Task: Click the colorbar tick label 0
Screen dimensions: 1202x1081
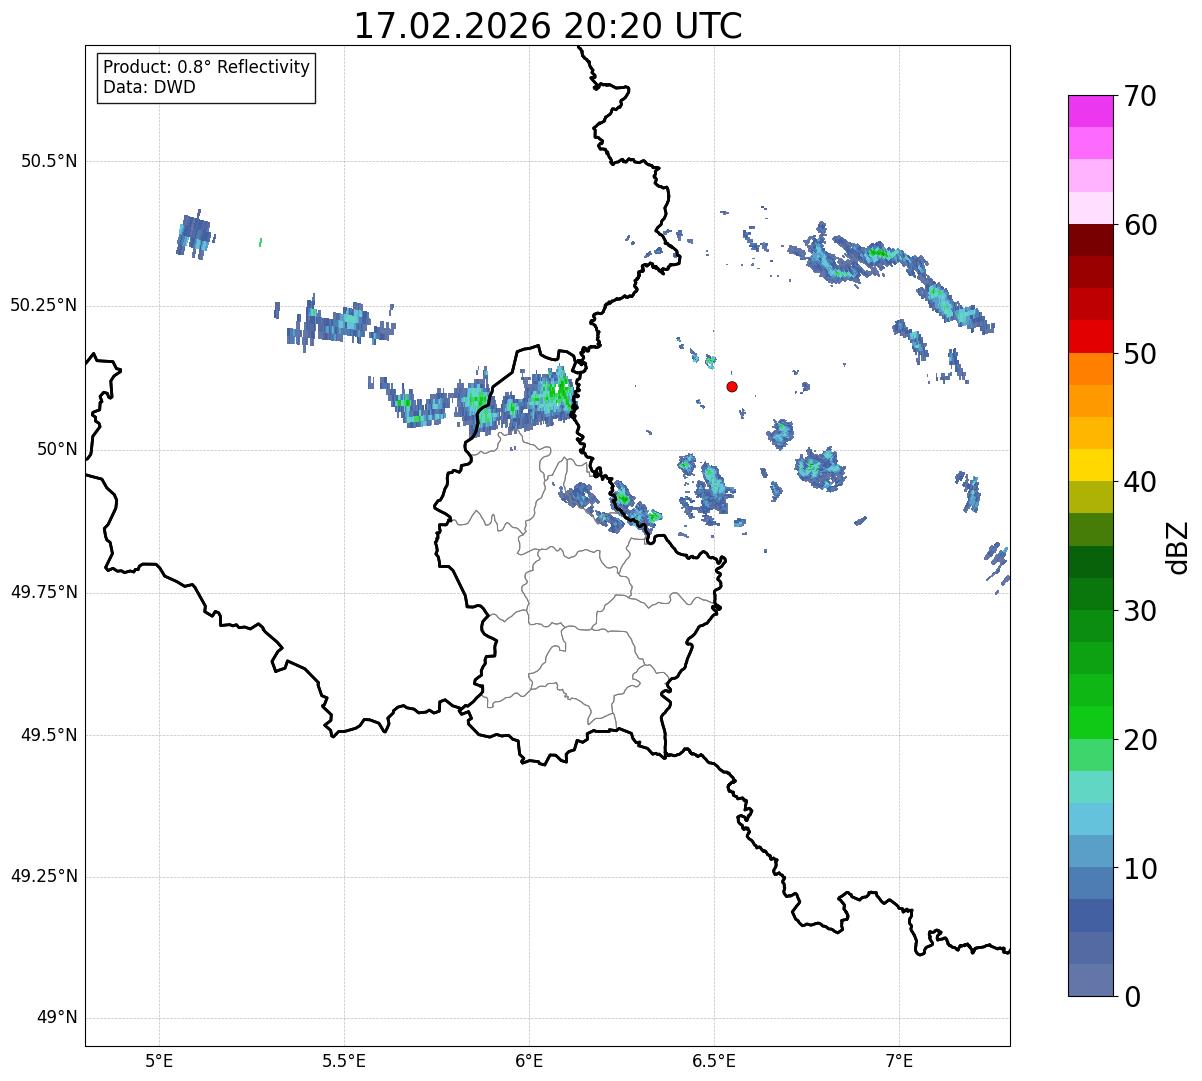Action: point(1132,997)
